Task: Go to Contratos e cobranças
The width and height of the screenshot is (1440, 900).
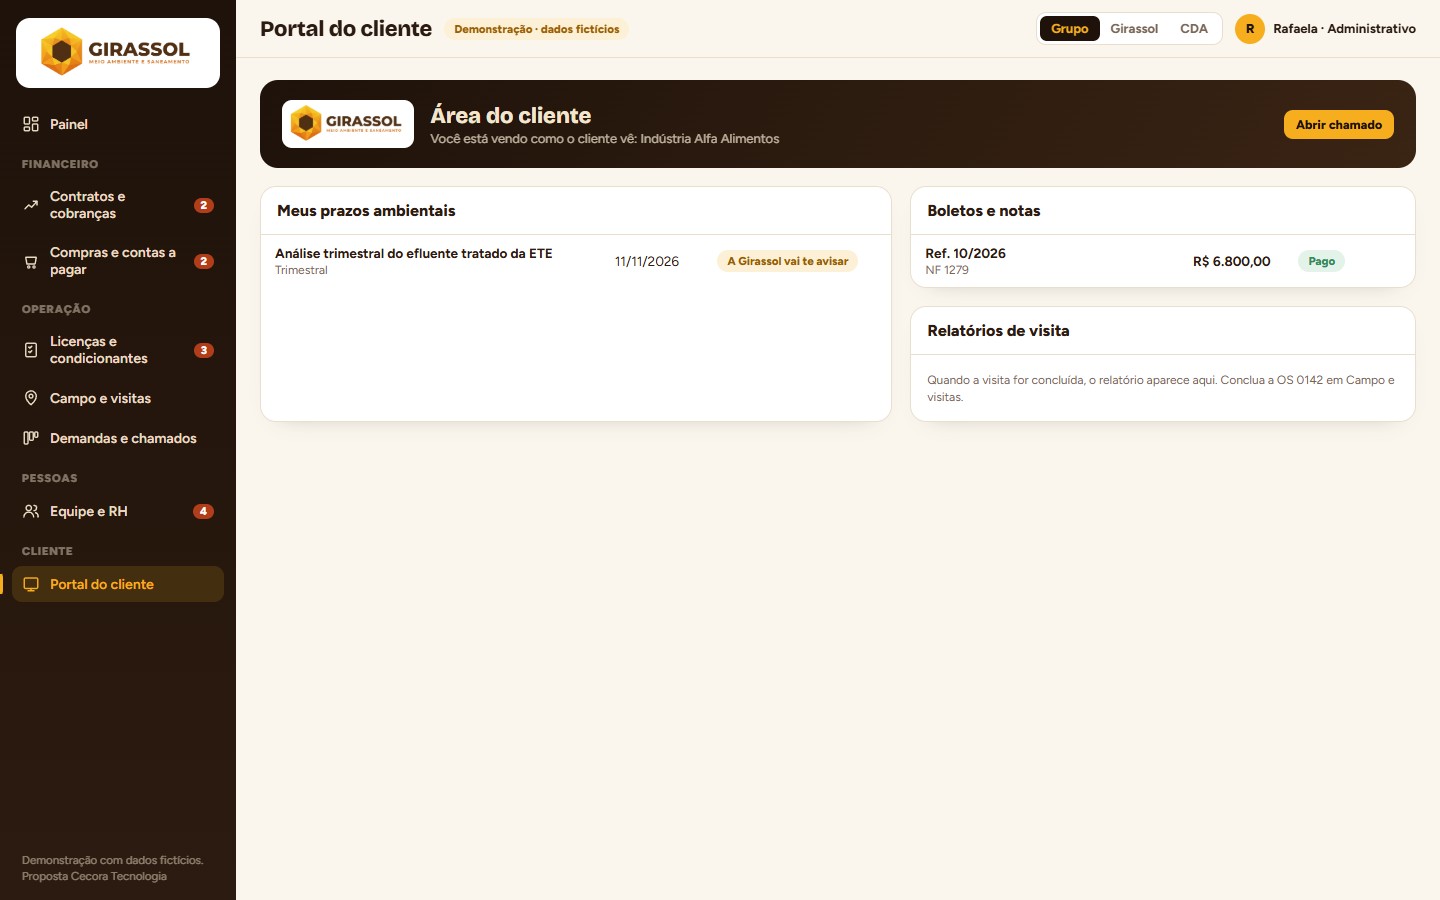Action: (118, 205)
